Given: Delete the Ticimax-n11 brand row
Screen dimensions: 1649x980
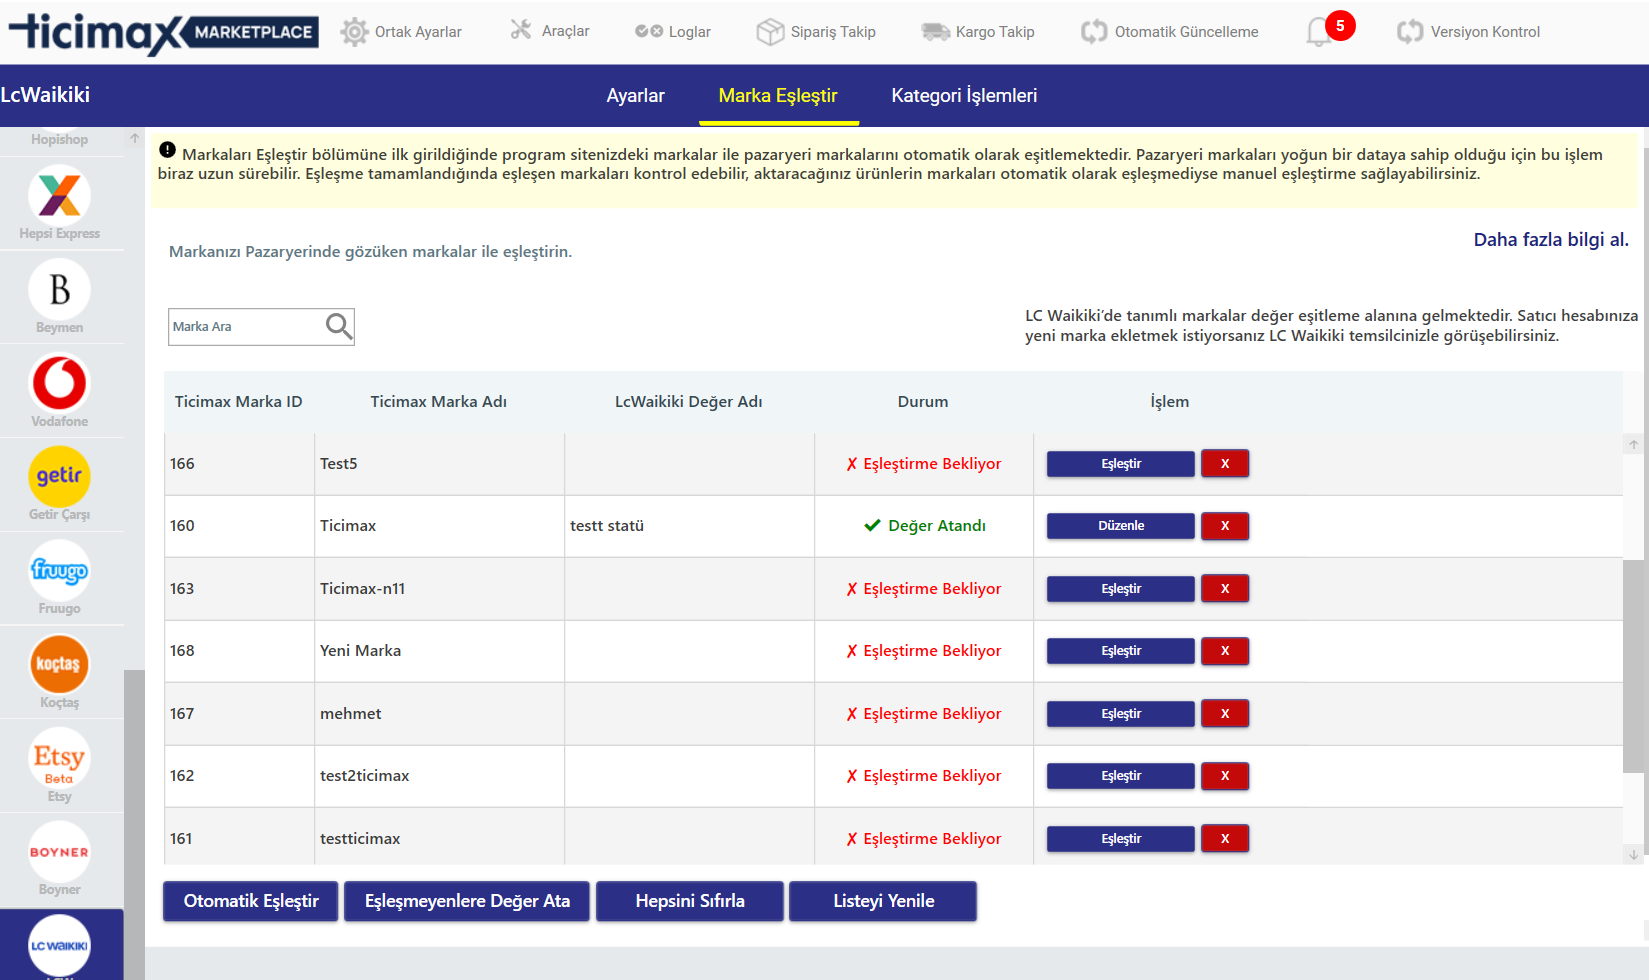Looking at the screenshot, I should tap(1225, 589).
